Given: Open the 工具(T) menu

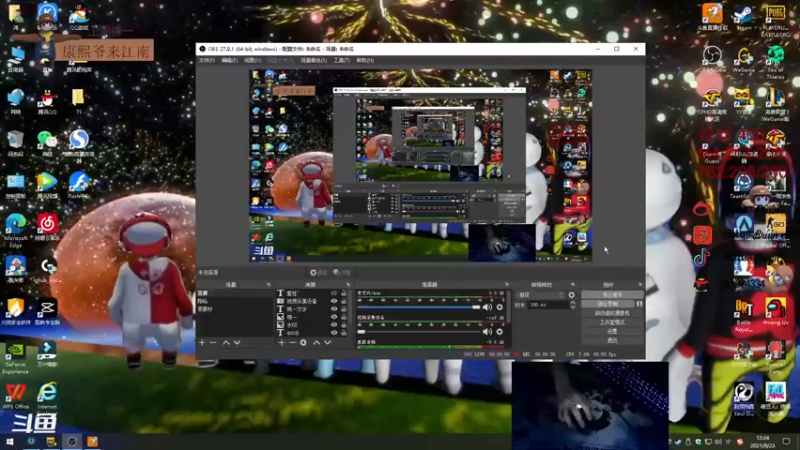Looking at the screenshot, I should 341,60.
